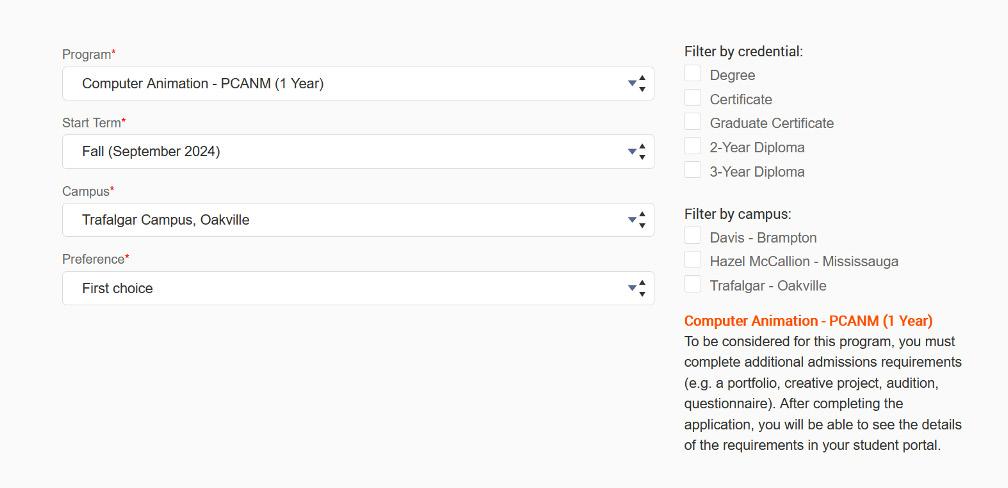Tick the Graduate Certificate filter checkbox
Image resolution: width=1008 pixels, height=488 pixels.
click(693, 121)
